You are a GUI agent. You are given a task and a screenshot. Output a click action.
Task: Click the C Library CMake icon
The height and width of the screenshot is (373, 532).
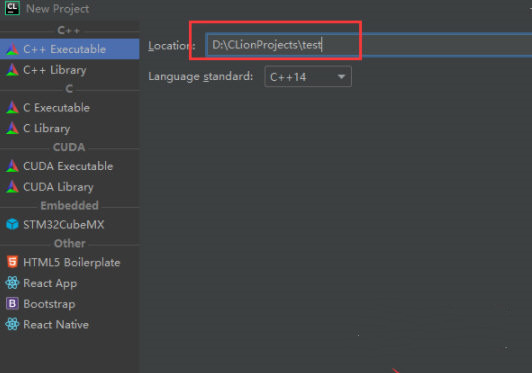pos(13,129)
